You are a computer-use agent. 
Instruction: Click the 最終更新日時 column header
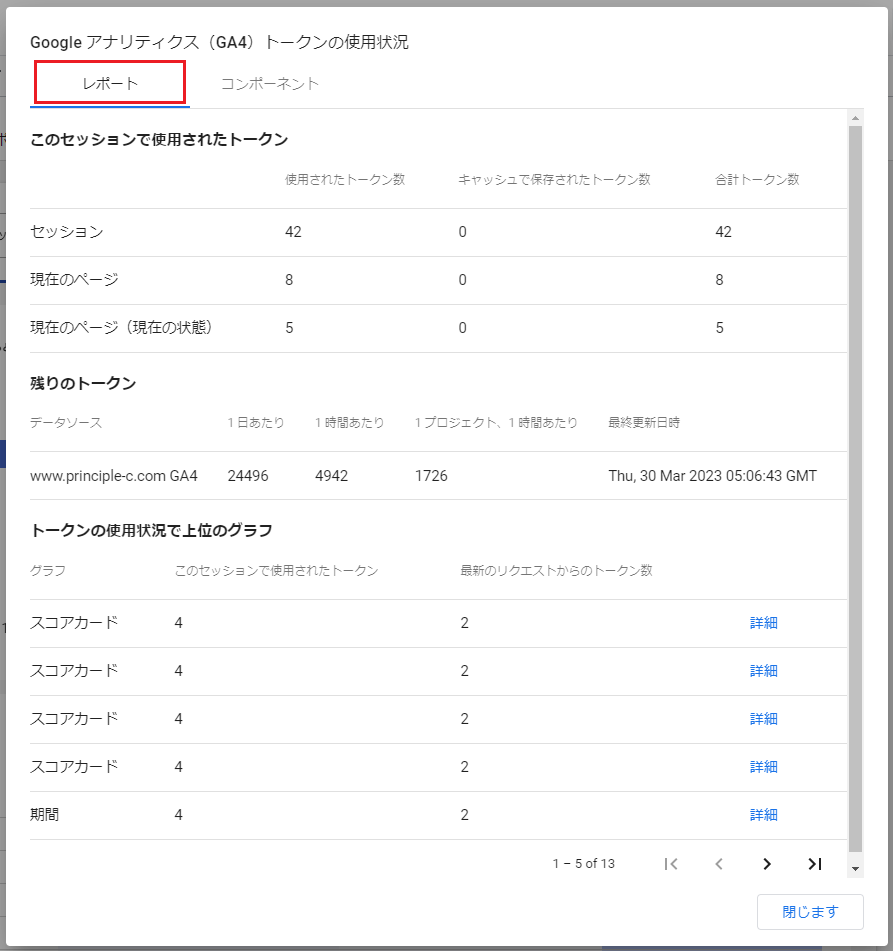[644, 422]
